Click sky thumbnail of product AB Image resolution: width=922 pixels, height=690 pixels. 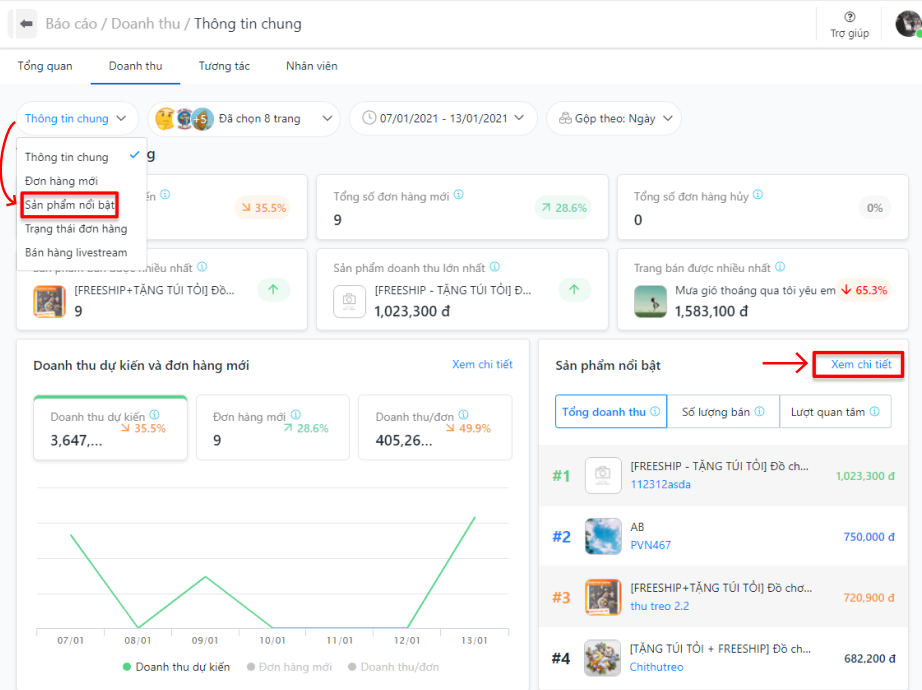click(x=603, y=536)
